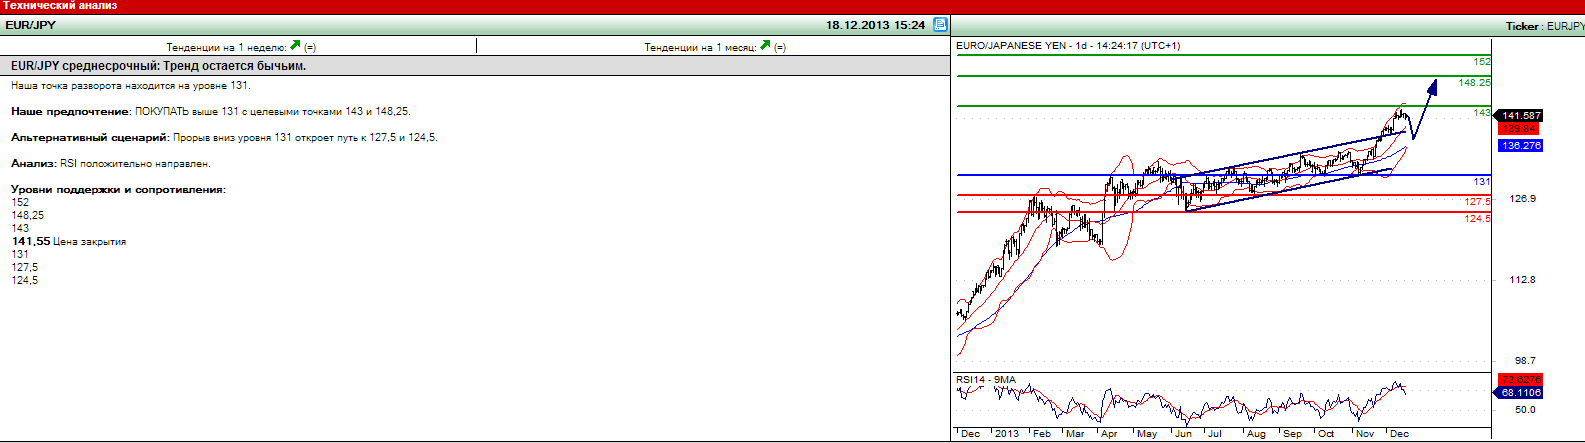Click the date 18.12.2013 15:24
The height and width of the screenshot is (443, 1585).
click(875, 25)
